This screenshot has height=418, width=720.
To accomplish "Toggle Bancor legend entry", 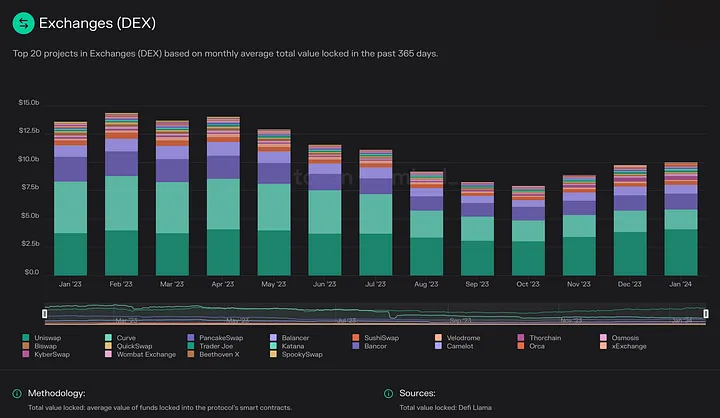I will 370,346.
